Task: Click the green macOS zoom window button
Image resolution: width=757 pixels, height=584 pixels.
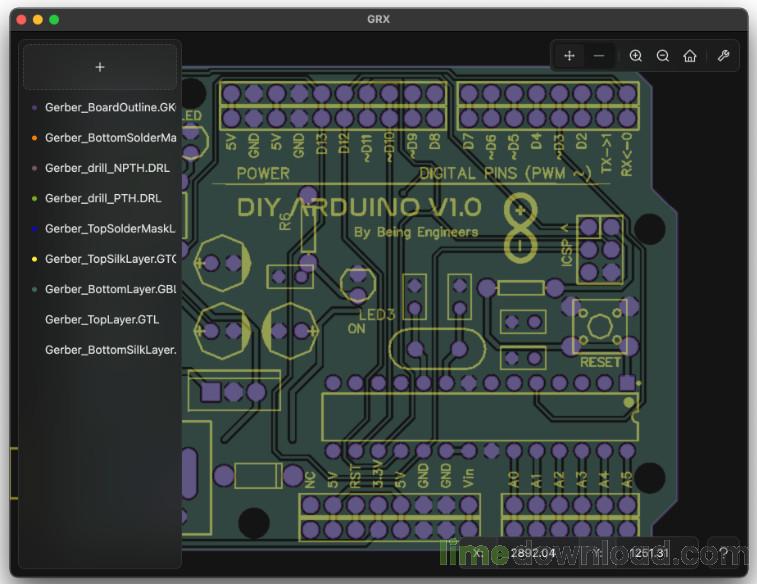Action: click(54, 20)
